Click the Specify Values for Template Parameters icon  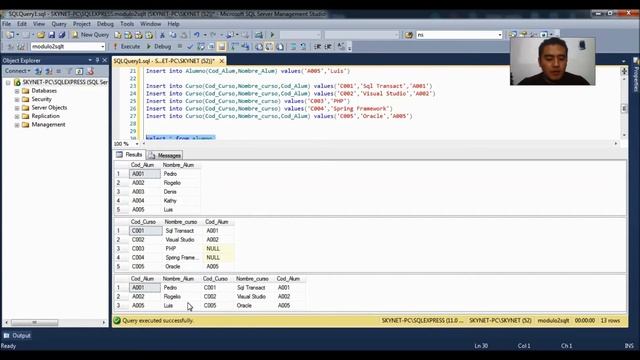[x=341, y=47]
